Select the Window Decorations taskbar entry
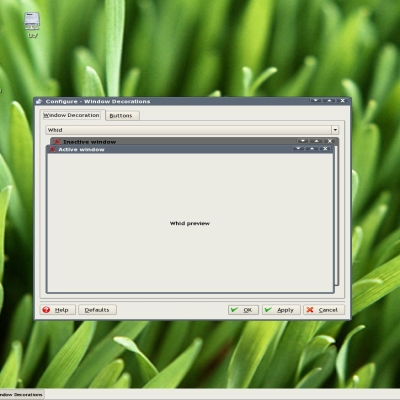The image size is (400, 400). tap(21, 395)
